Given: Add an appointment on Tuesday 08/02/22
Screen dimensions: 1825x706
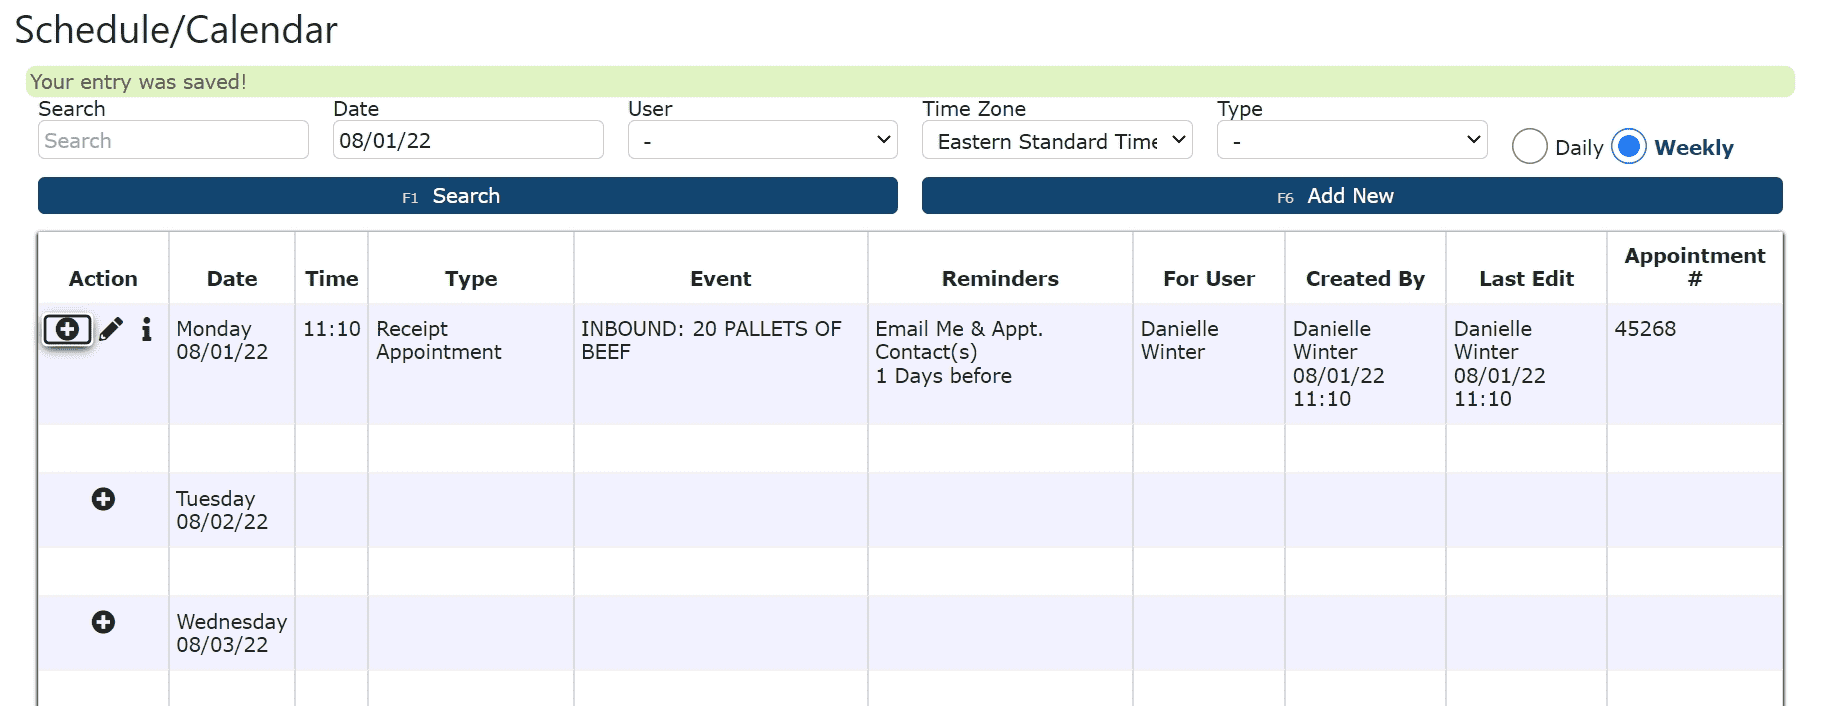Looking at the screenshot, I should [103, 499].
